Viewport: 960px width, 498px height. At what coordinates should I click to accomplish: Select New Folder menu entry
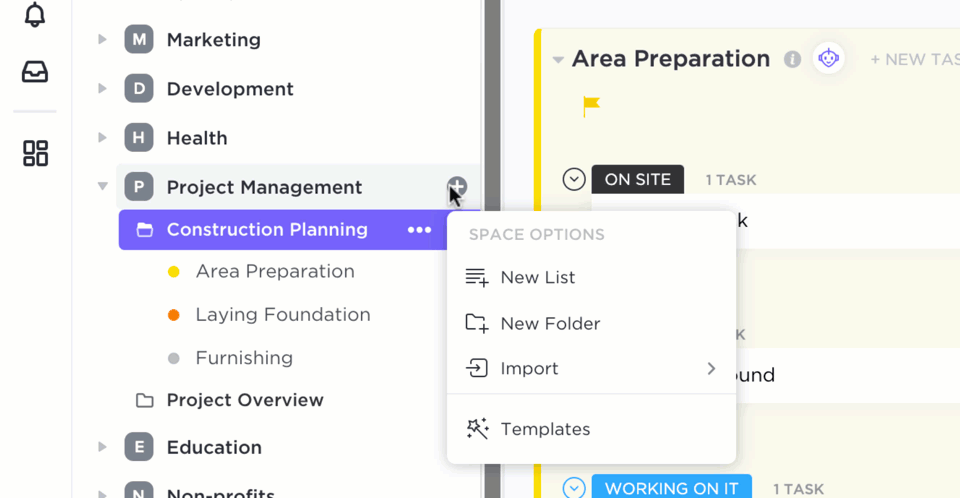point(549,323)
